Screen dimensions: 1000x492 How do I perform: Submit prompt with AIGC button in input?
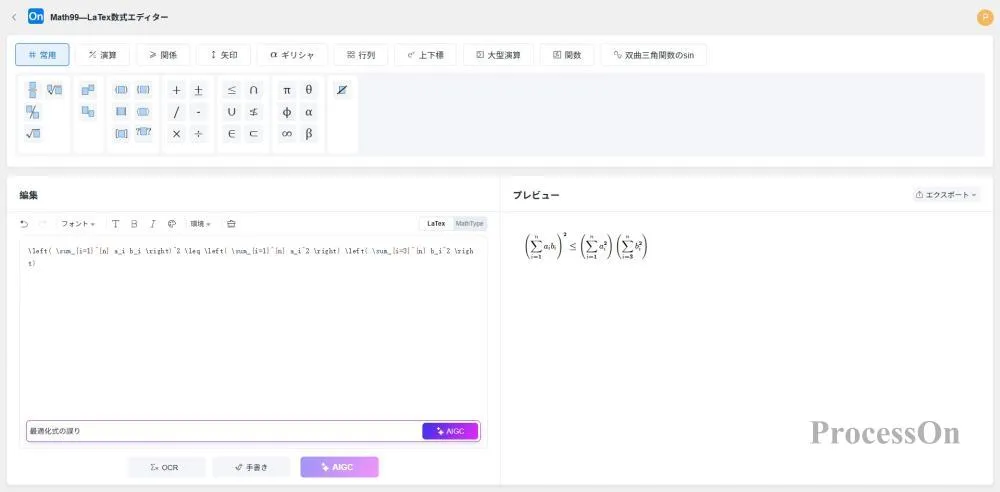(x=450, y=431)
